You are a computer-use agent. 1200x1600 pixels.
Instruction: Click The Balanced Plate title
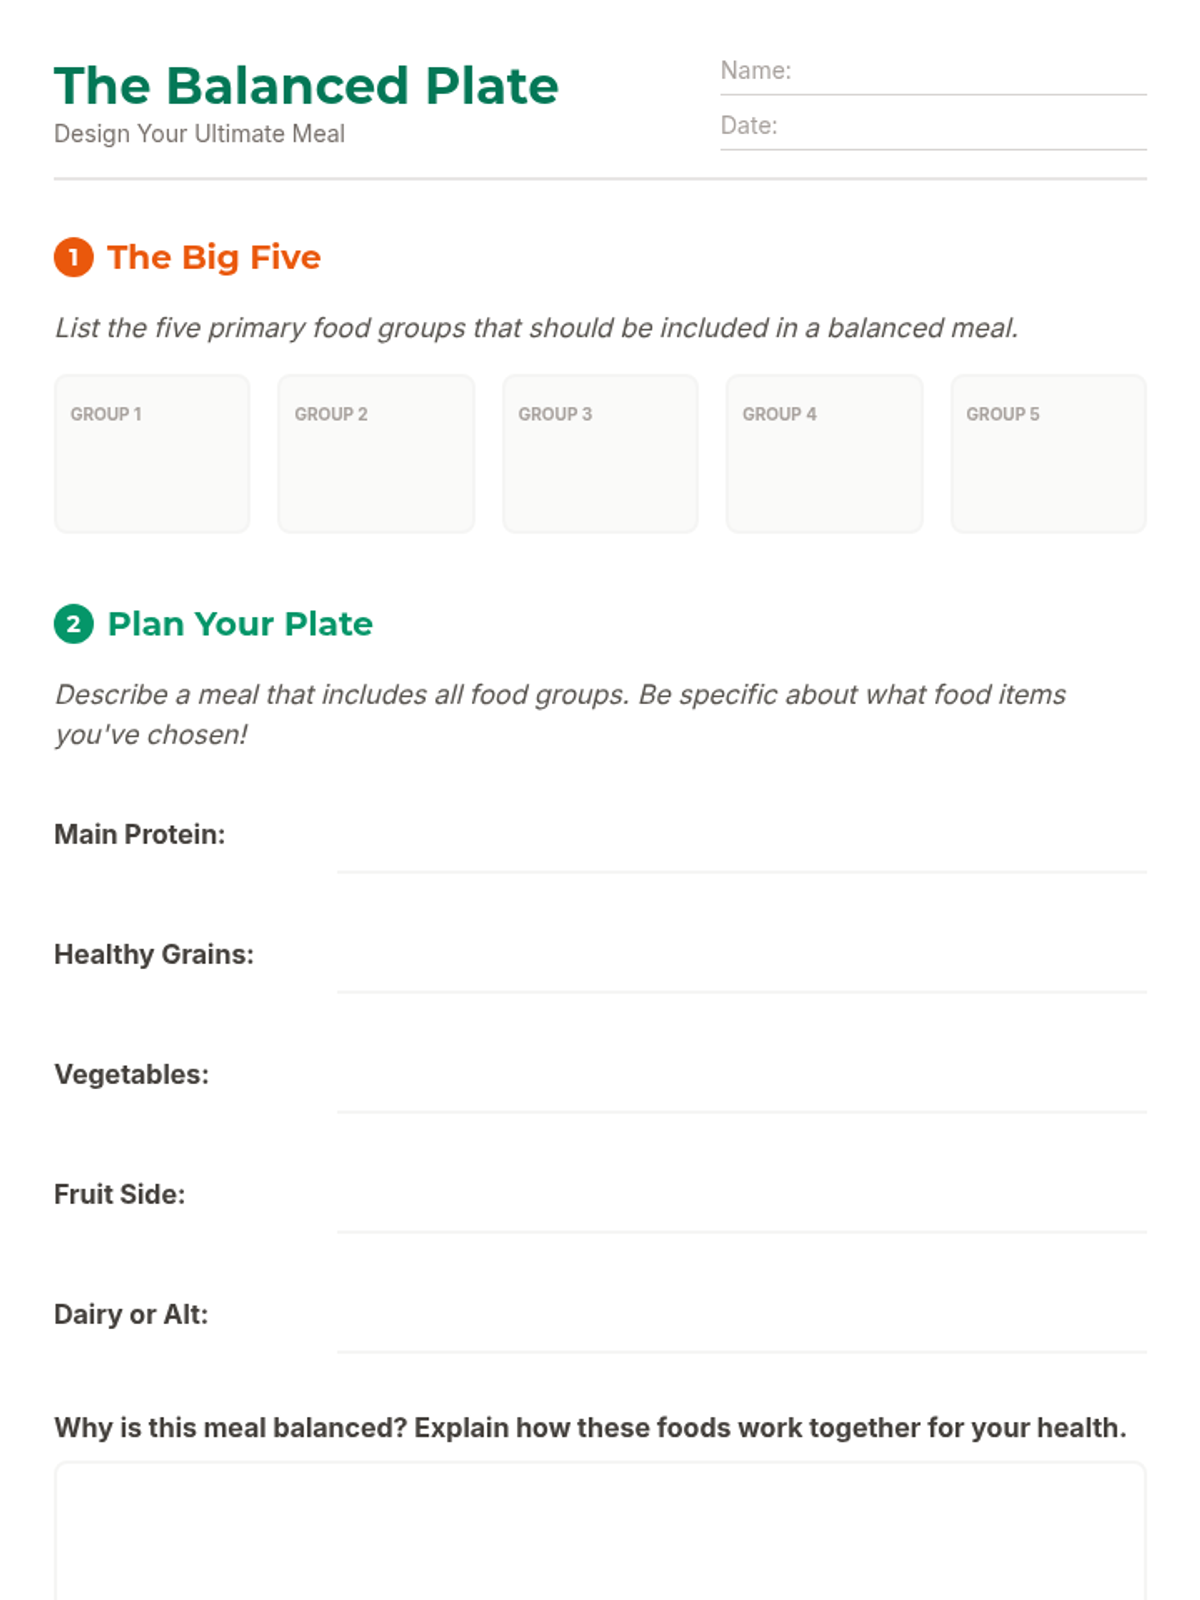tap(306, 86)
